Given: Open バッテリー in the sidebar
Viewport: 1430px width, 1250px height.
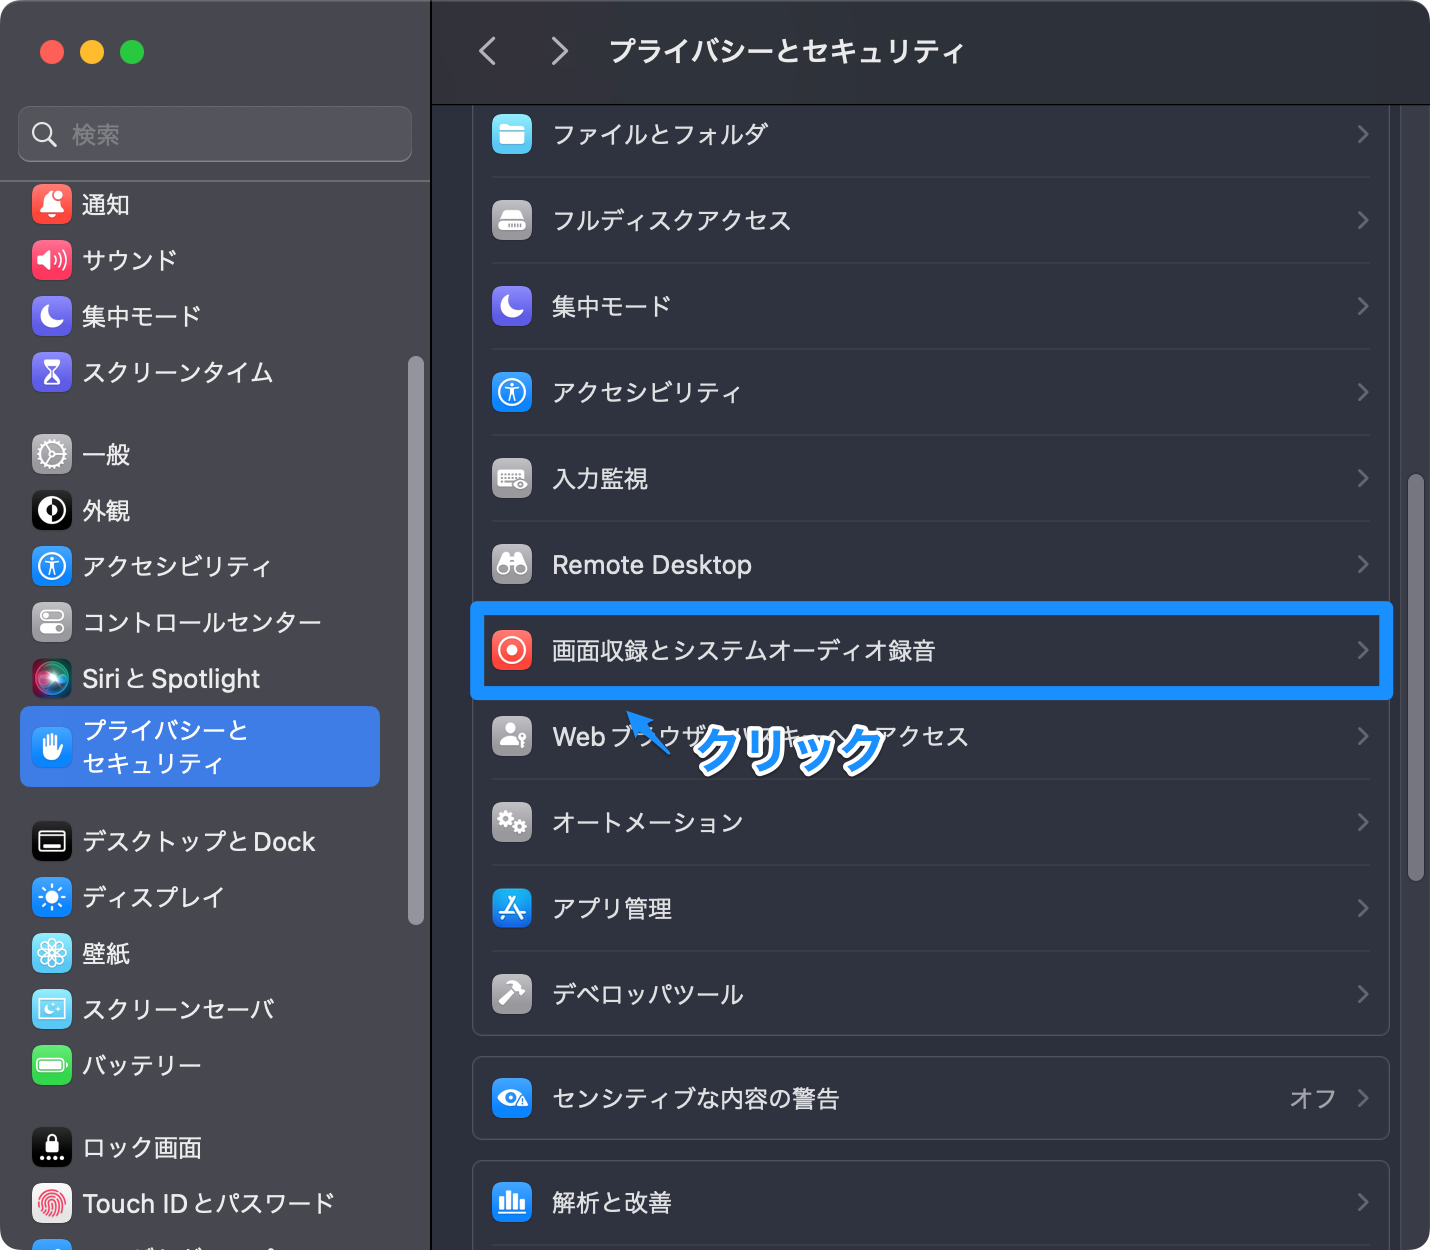Looking at the screenshot, I should tap(200, 1066).
